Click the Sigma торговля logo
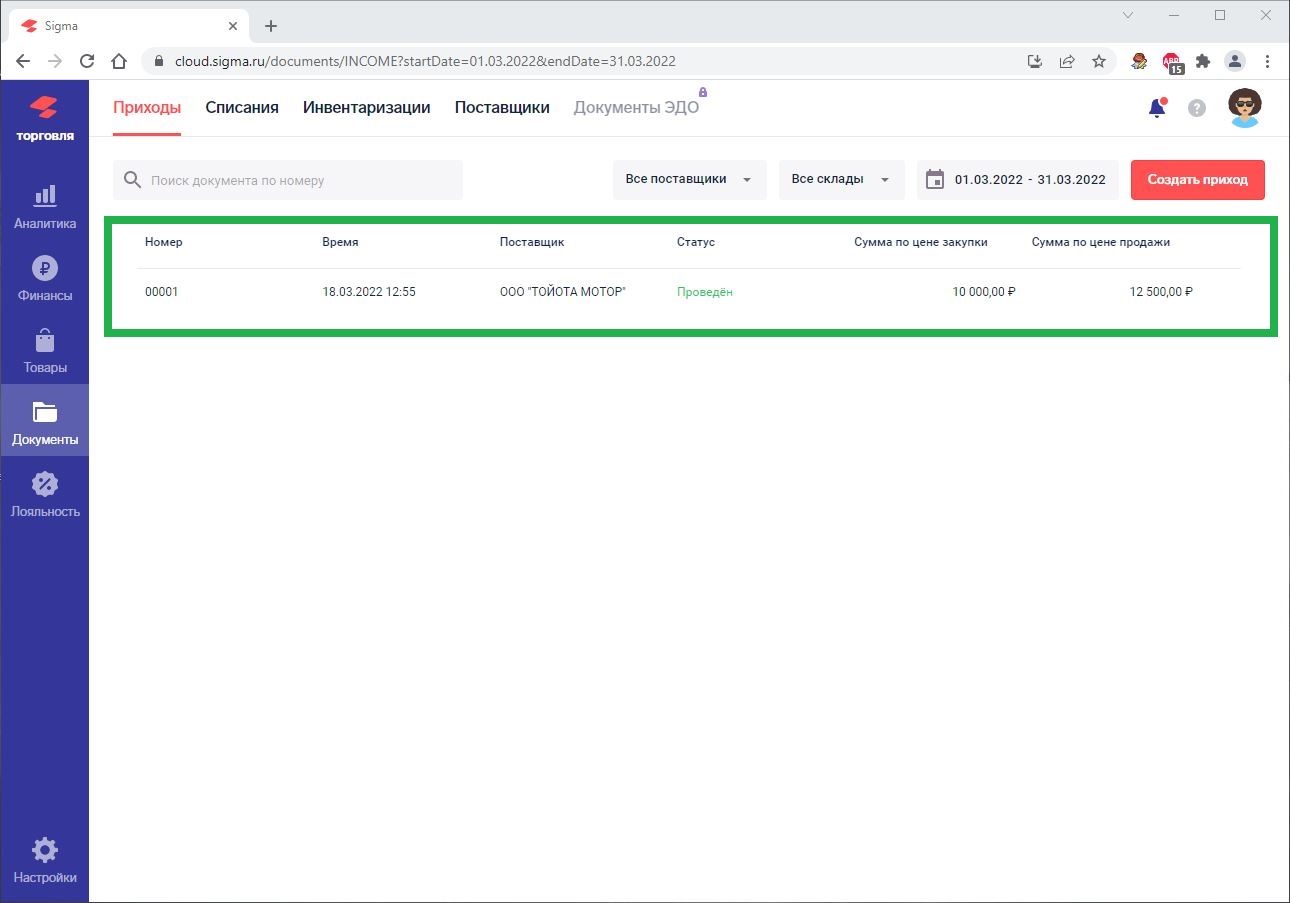This screenshot has height=903, width=1290. click(x=44, y=117)
